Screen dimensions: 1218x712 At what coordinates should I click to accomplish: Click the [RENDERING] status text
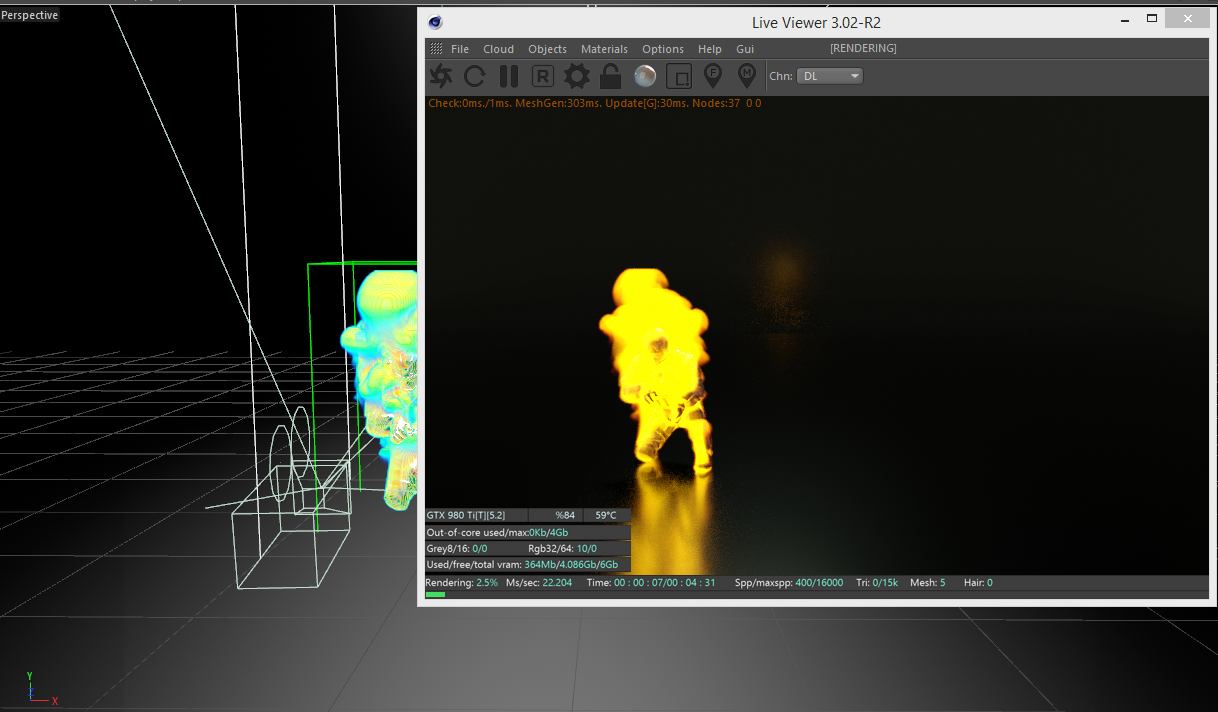(x=863, y=48)
